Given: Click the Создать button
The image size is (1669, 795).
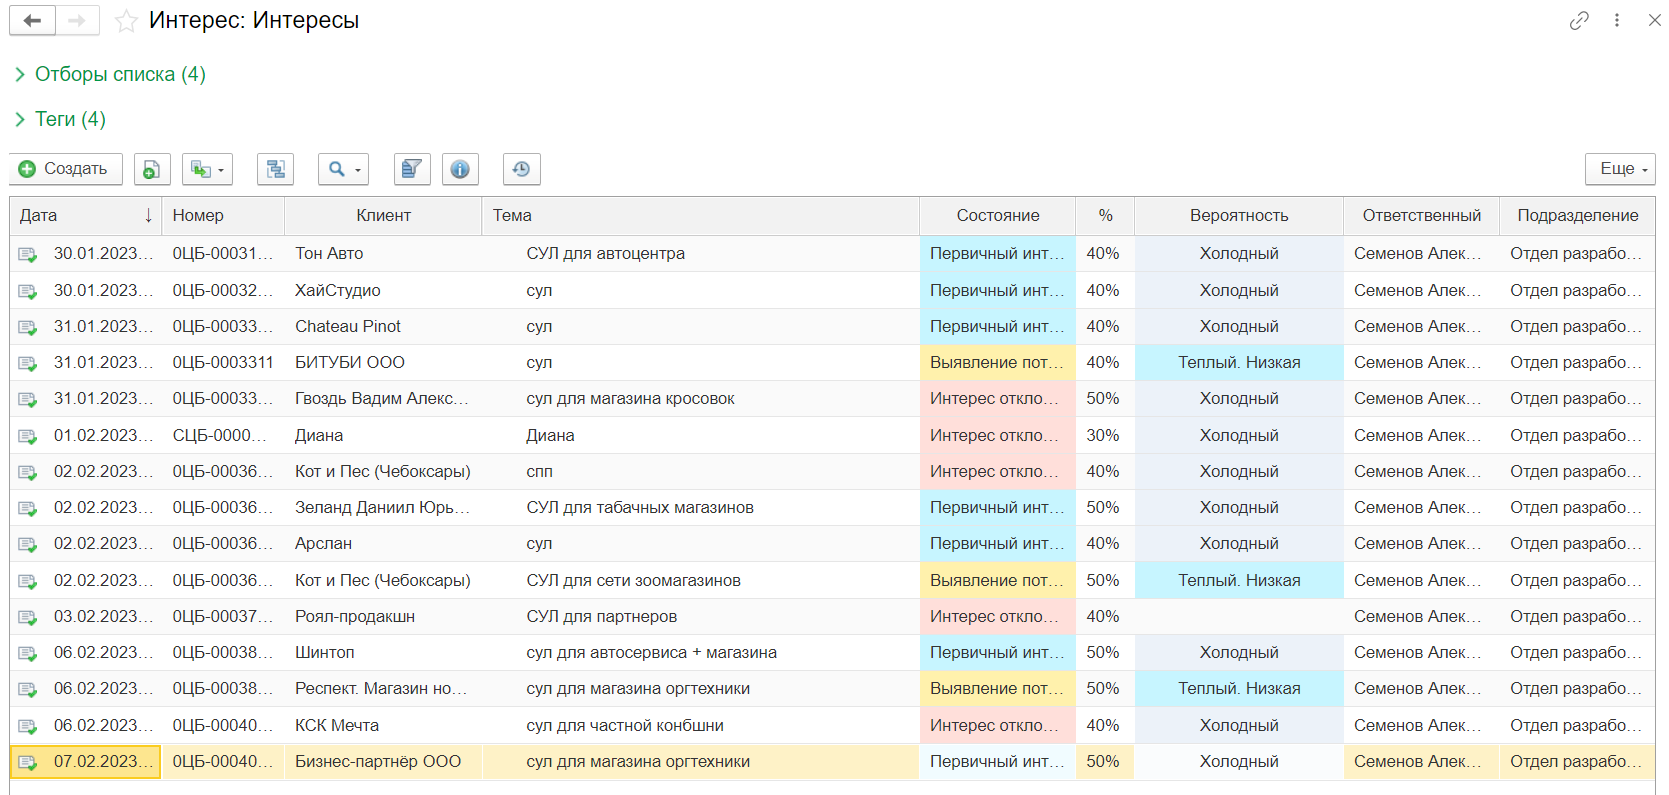Looking at the screenshot, I should click(x=66, y=169).
